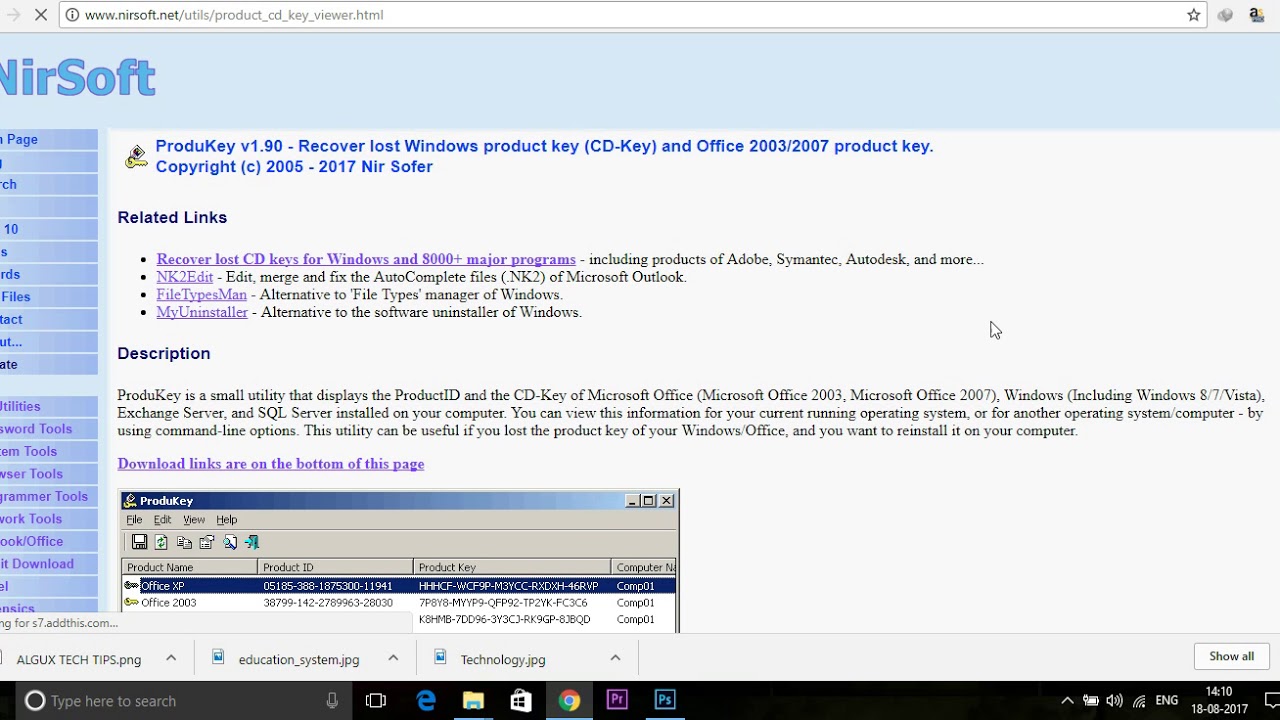1280x720 pixels.
Task: Click the browser forward arrow
Action: click(13, 15)
